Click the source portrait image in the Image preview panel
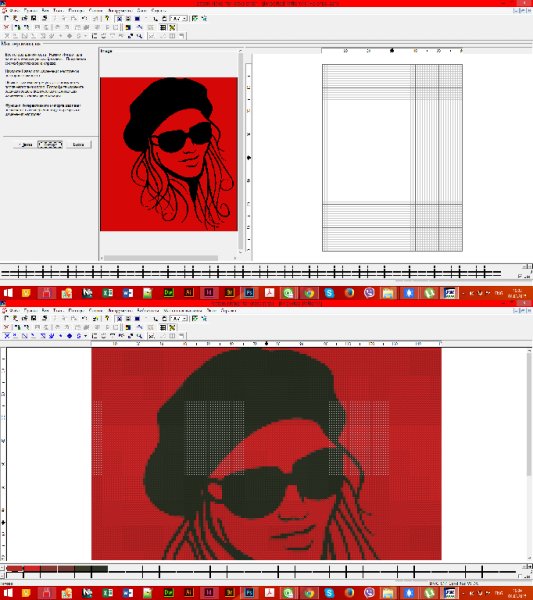This screenshot has height=600, width=533. pos(169,154)
